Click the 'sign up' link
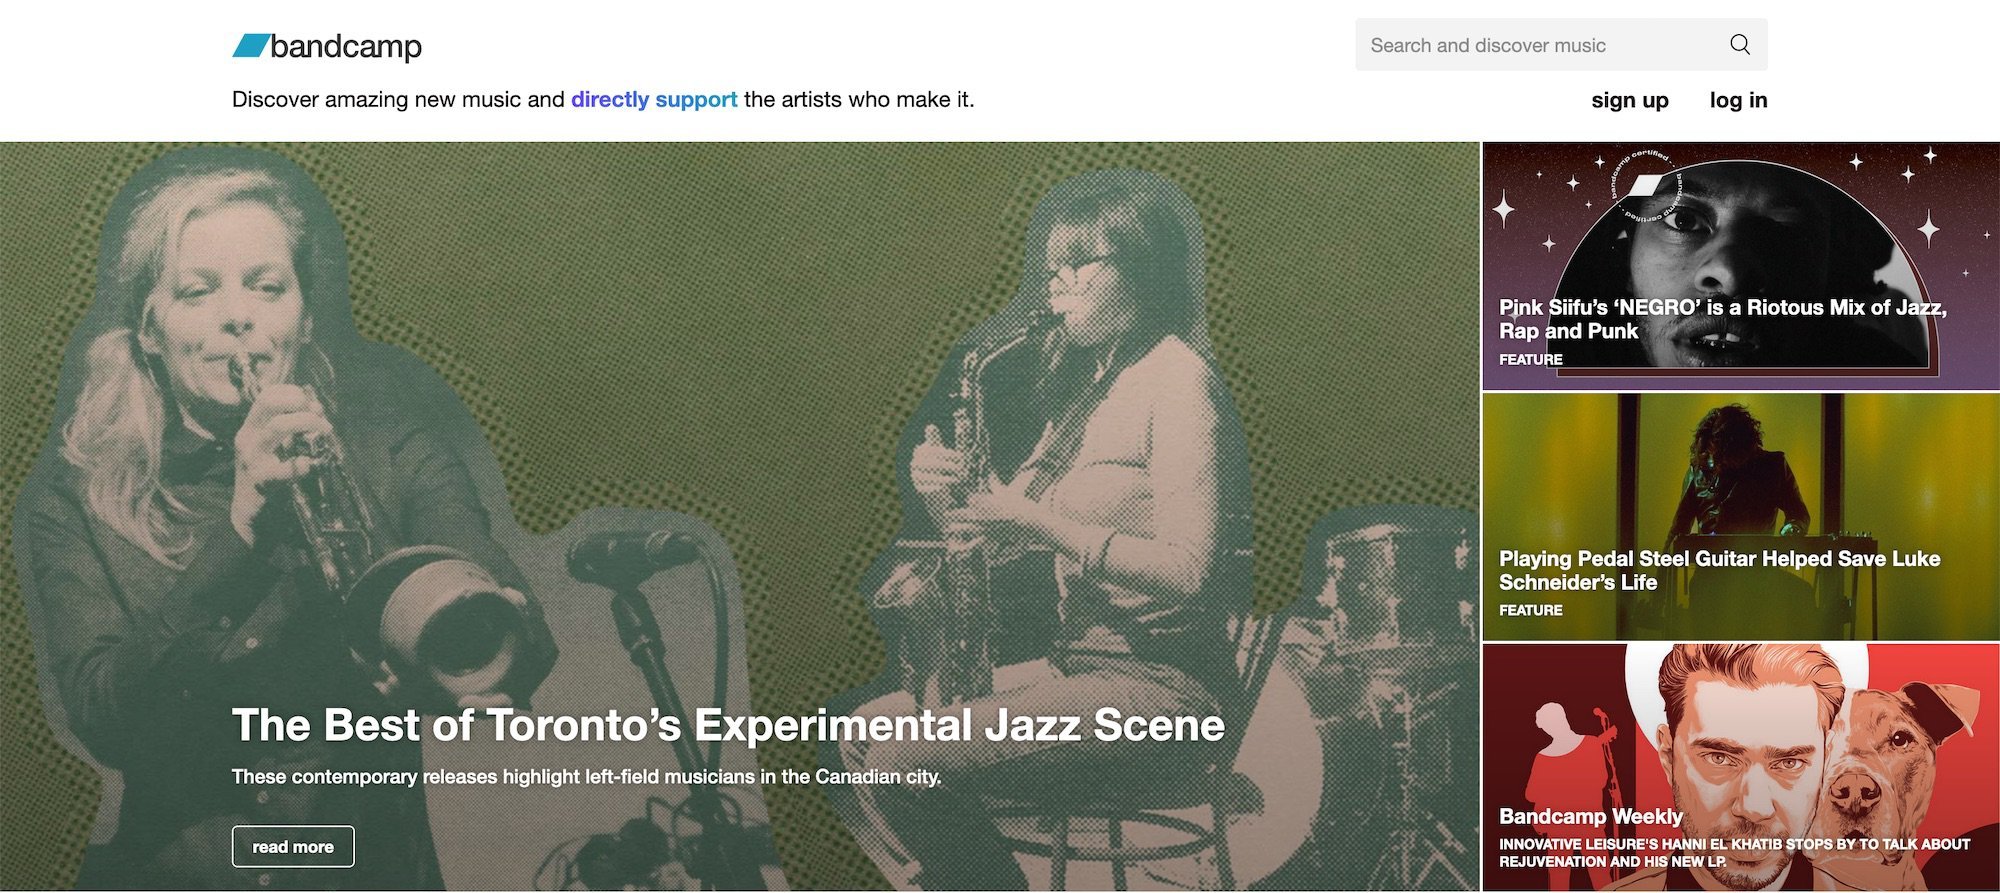The image size is (2000, 893). click(x=1630, y=100)
